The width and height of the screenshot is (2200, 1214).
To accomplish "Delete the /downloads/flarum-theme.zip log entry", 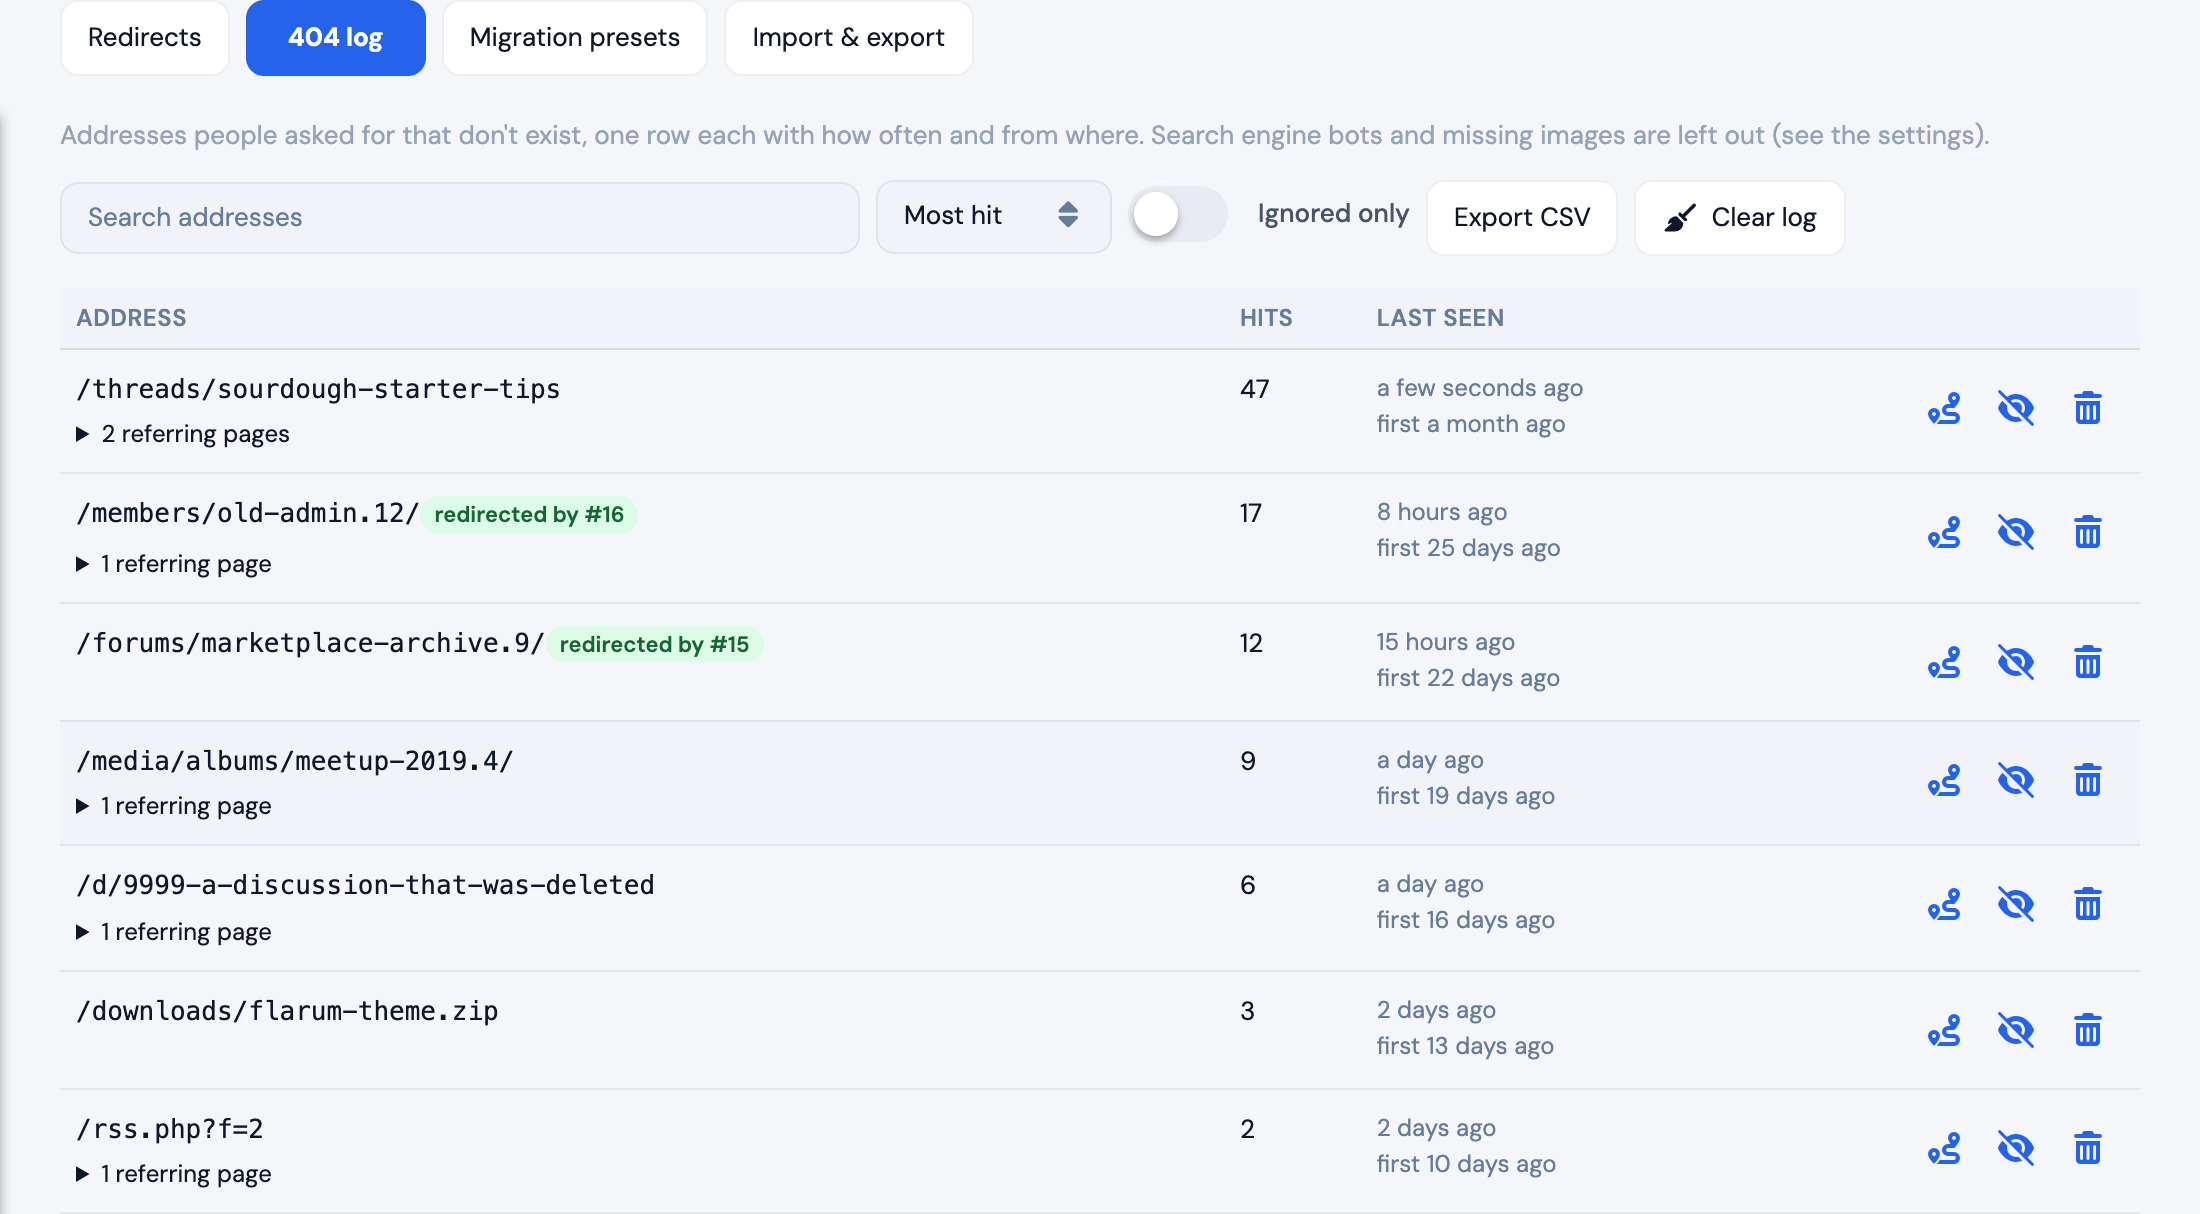I will pos(2088,1031).
